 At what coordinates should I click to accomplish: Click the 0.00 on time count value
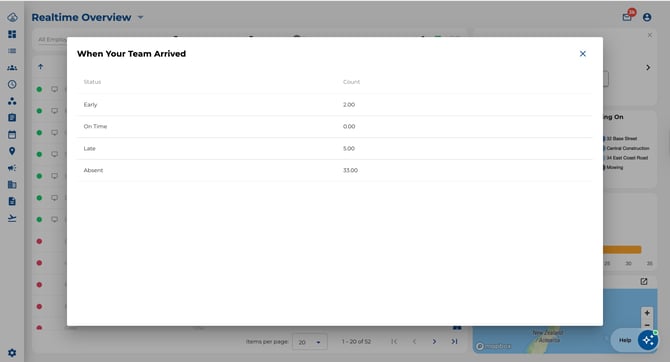pos(349,127)
